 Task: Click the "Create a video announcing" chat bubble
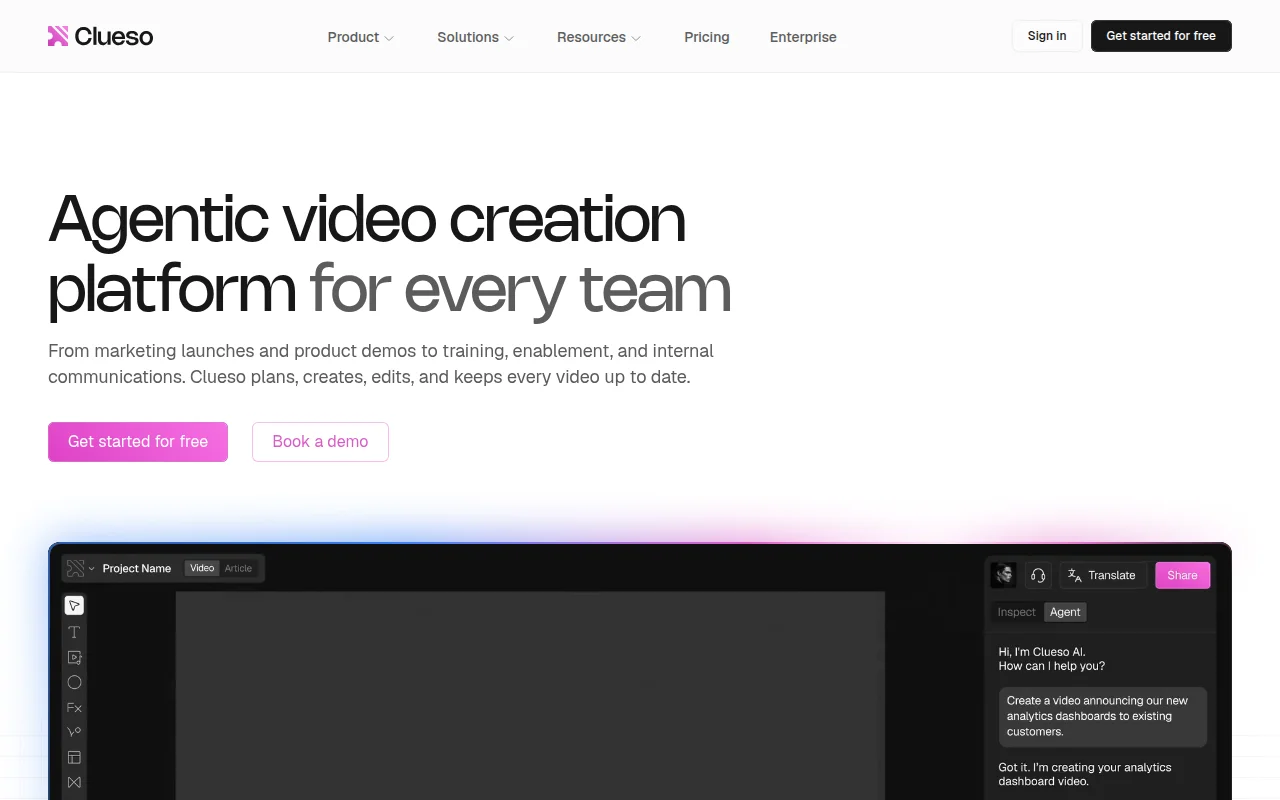click(1102, 716)
